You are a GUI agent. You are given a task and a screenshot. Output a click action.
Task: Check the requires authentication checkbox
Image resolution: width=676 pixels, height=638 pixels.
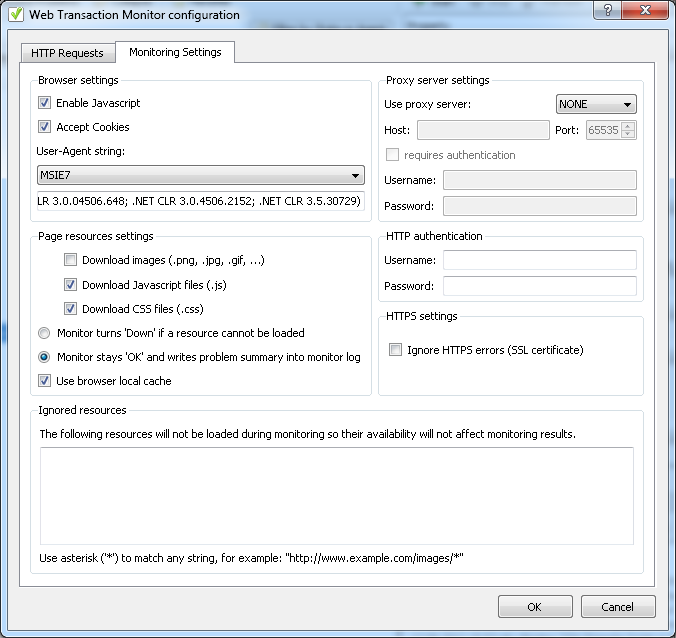pyautogui.click(x=392, y=154)
